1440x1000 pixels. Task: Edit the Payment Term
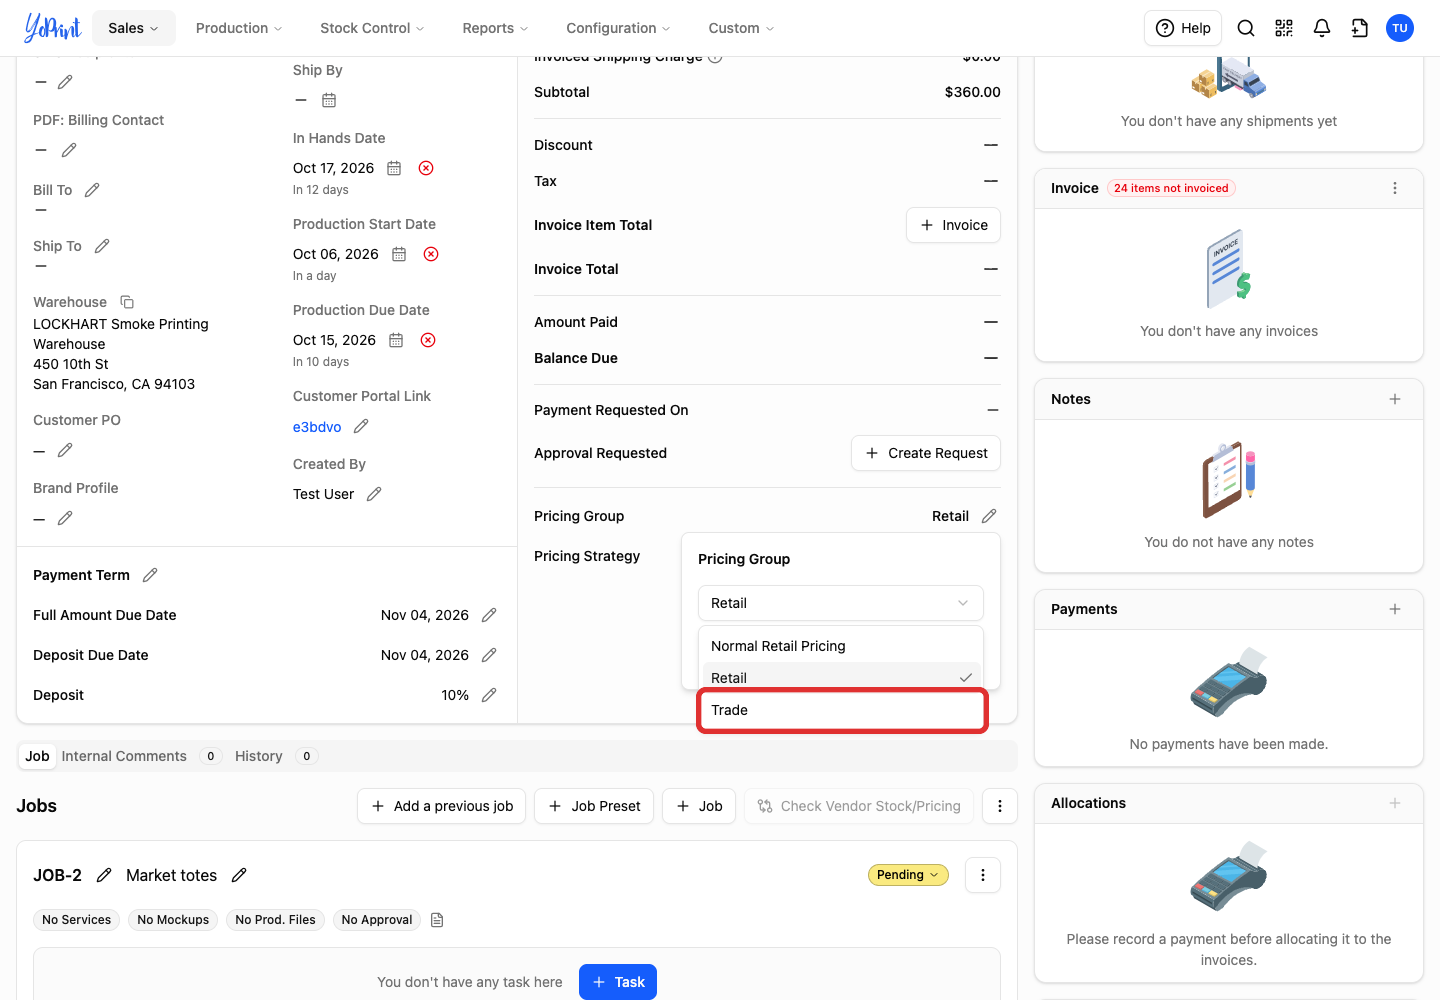(x=150, y=575)
